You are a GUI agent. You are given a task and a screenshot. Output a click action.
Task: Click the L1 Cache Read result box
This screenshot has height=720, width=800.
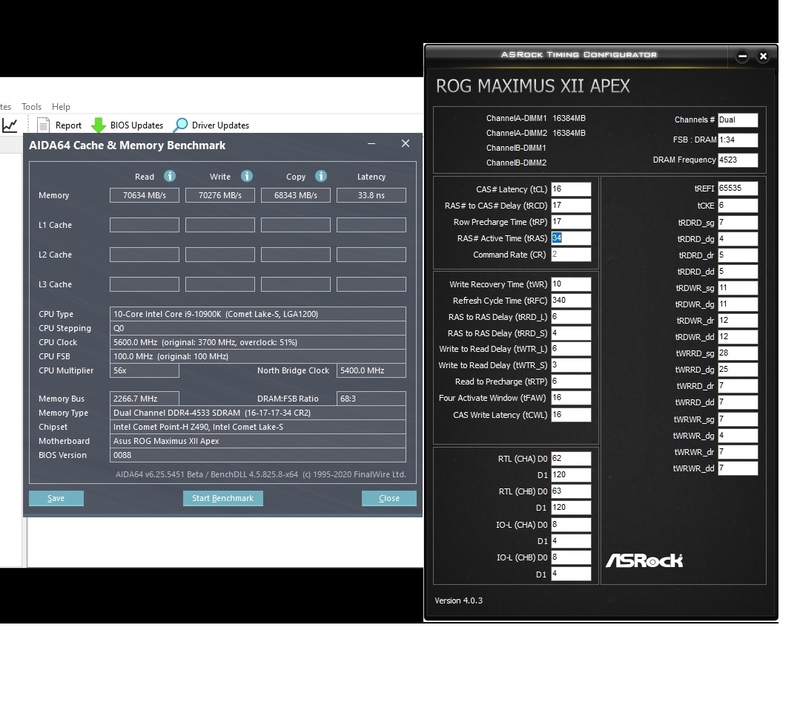(144, 225)
